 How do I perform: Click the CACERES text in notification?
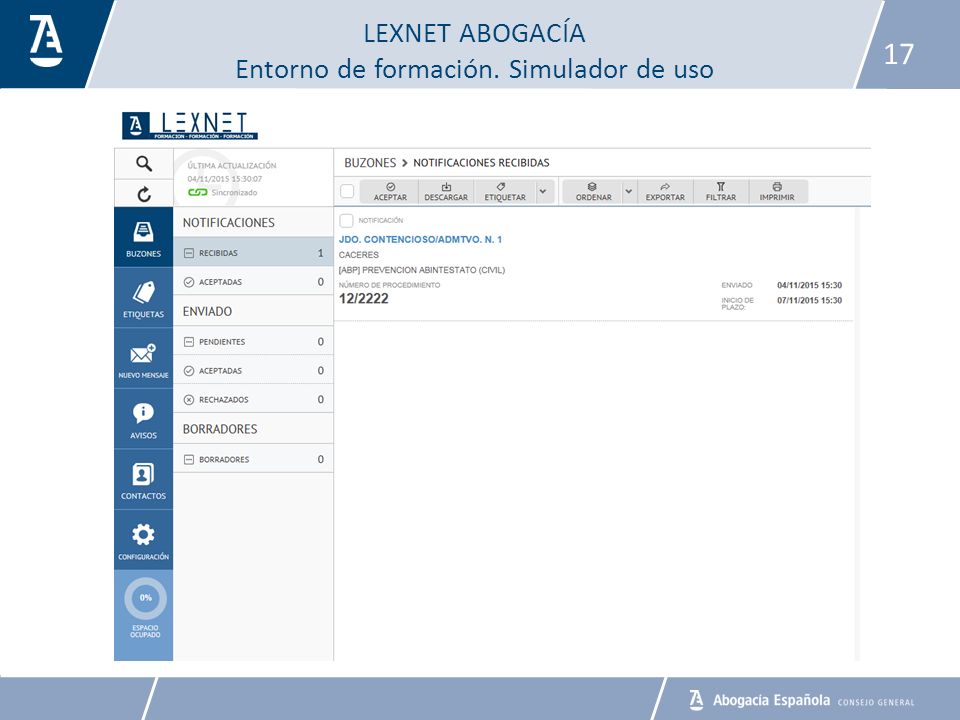(x=359, y=255)
